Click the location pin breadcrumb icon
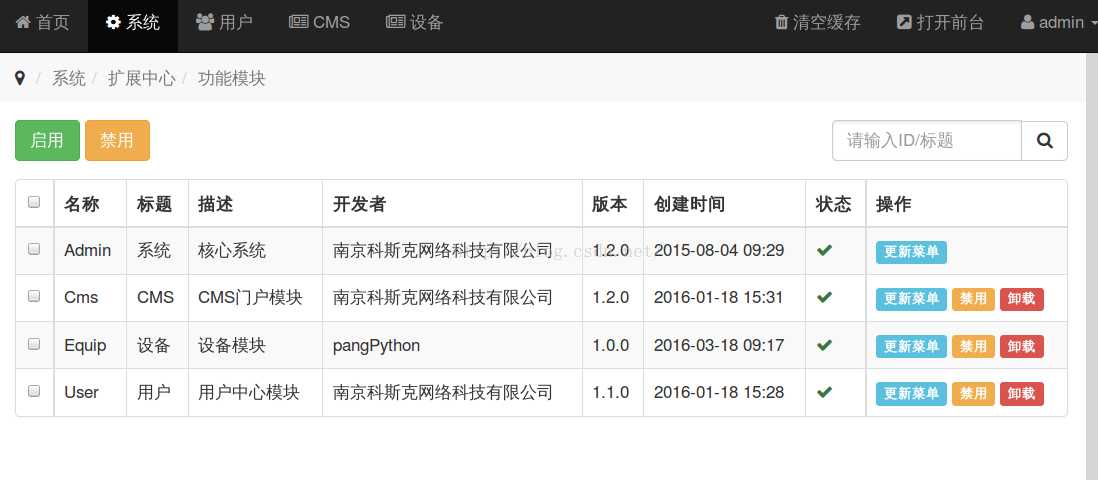The height and width of the screenshot is (480, 1098). (x=20, y=78)
